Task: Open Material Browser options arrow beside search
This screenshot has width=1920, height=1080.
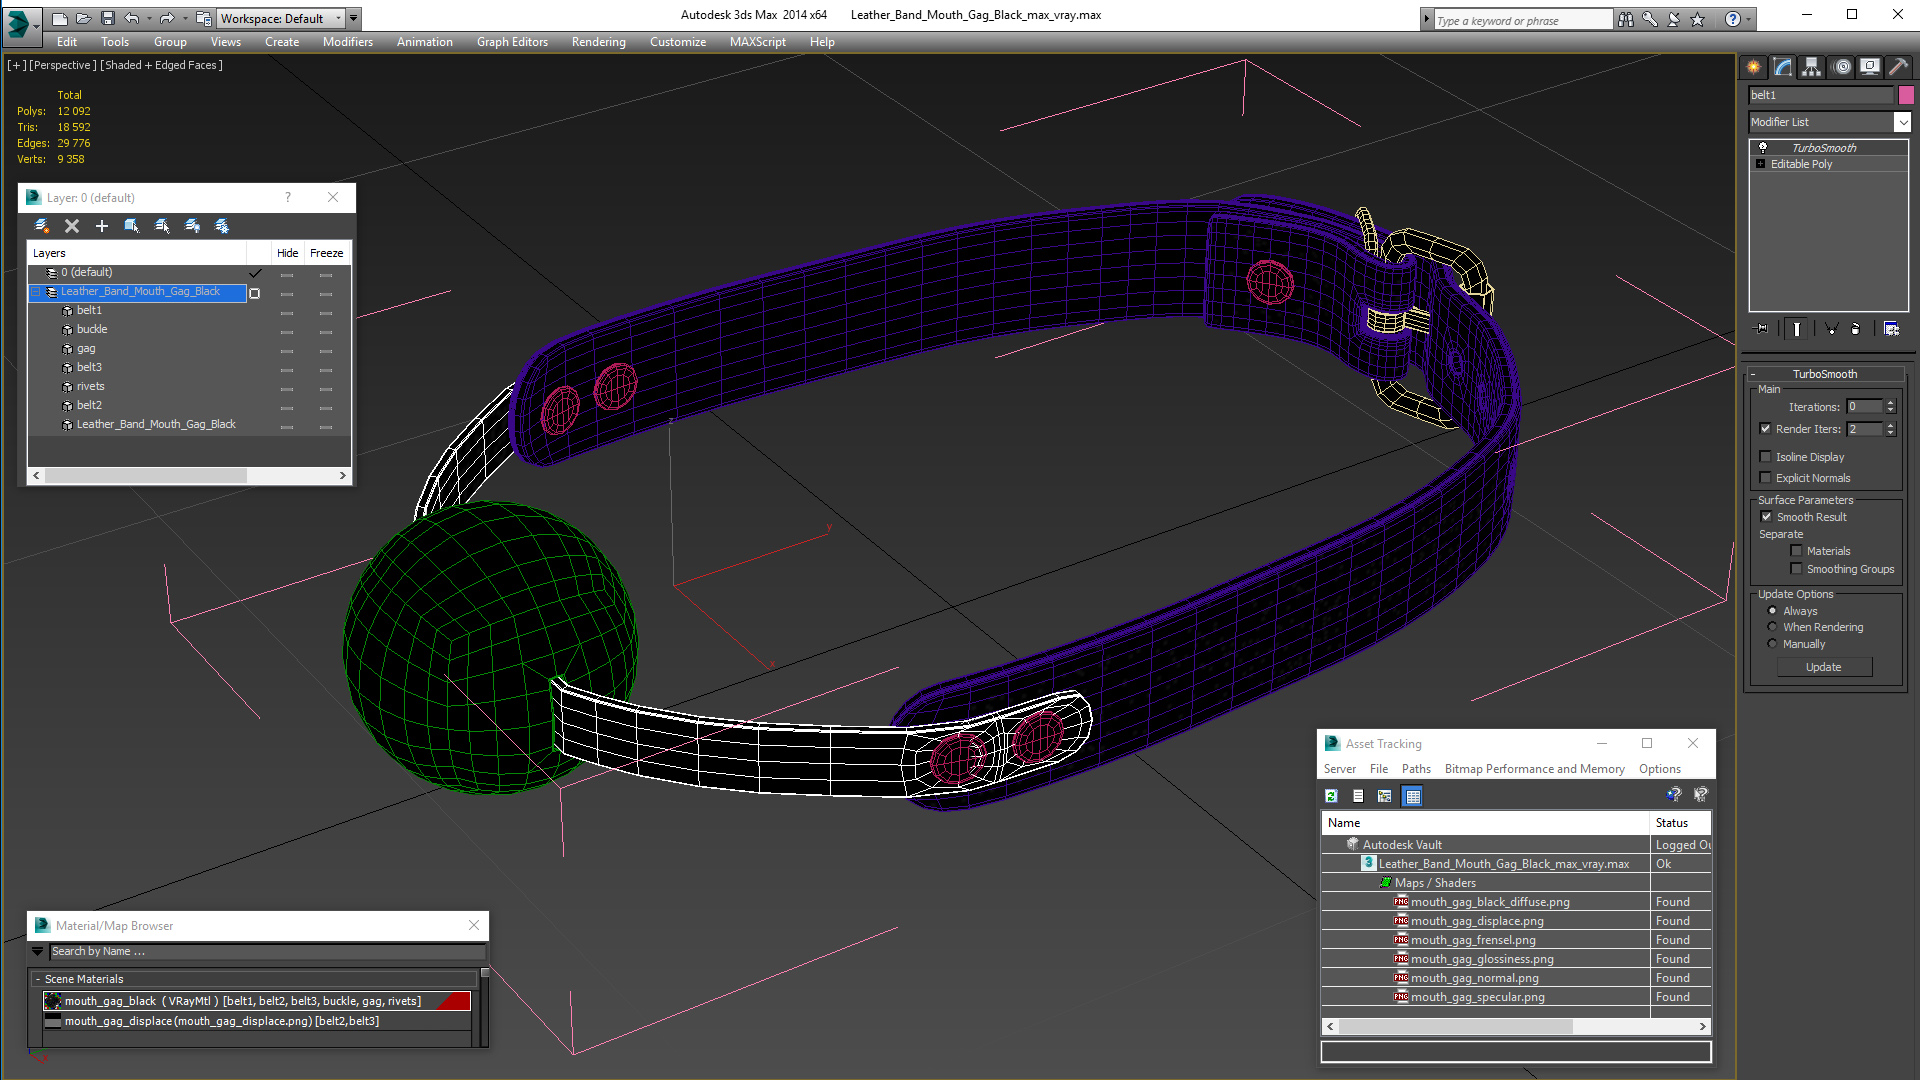Action: click(x=38, y=951)
